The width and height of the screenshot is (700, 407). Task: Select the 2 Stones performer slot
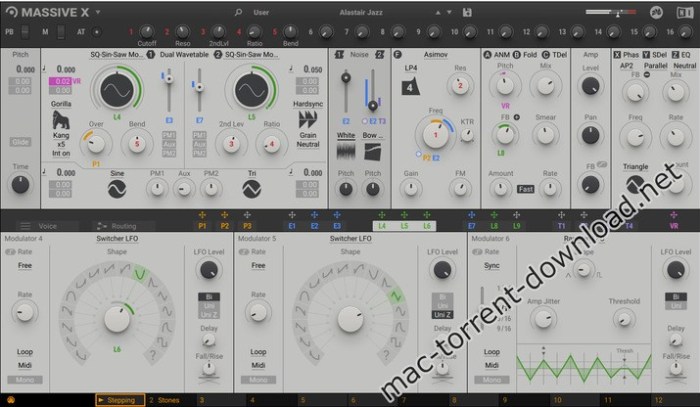point(164,400)
